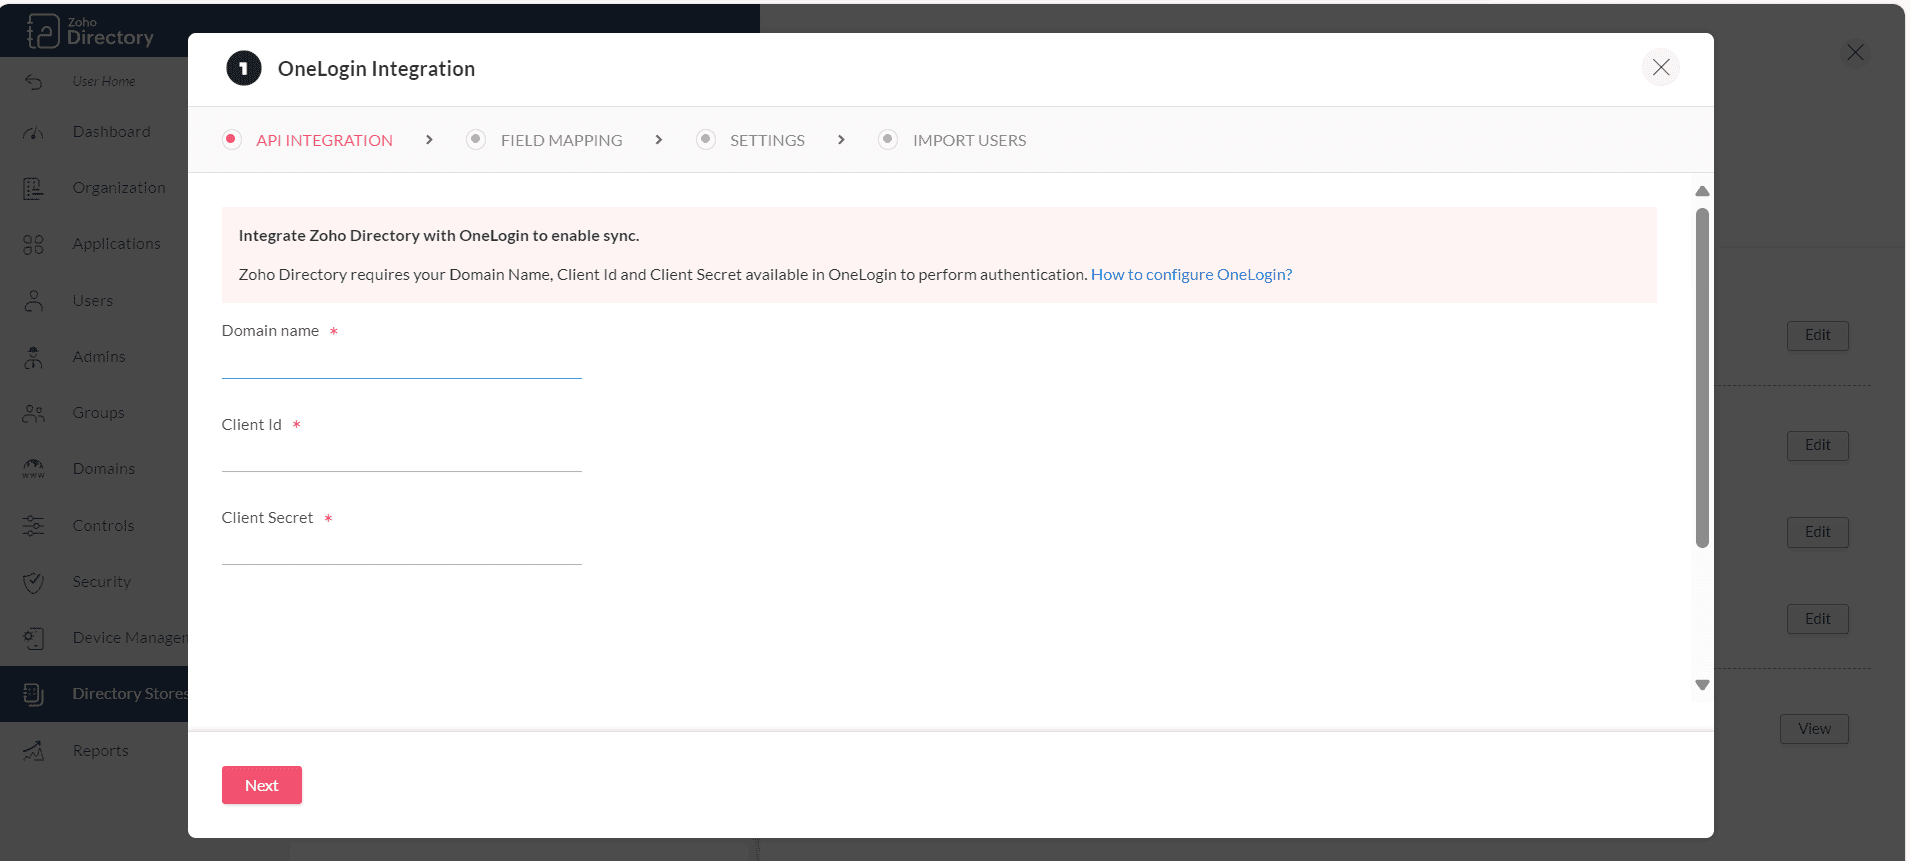Viewport: 1910px width, 861px height.
Task: Open Groups in the sidebar
Action: coord(98,413)
